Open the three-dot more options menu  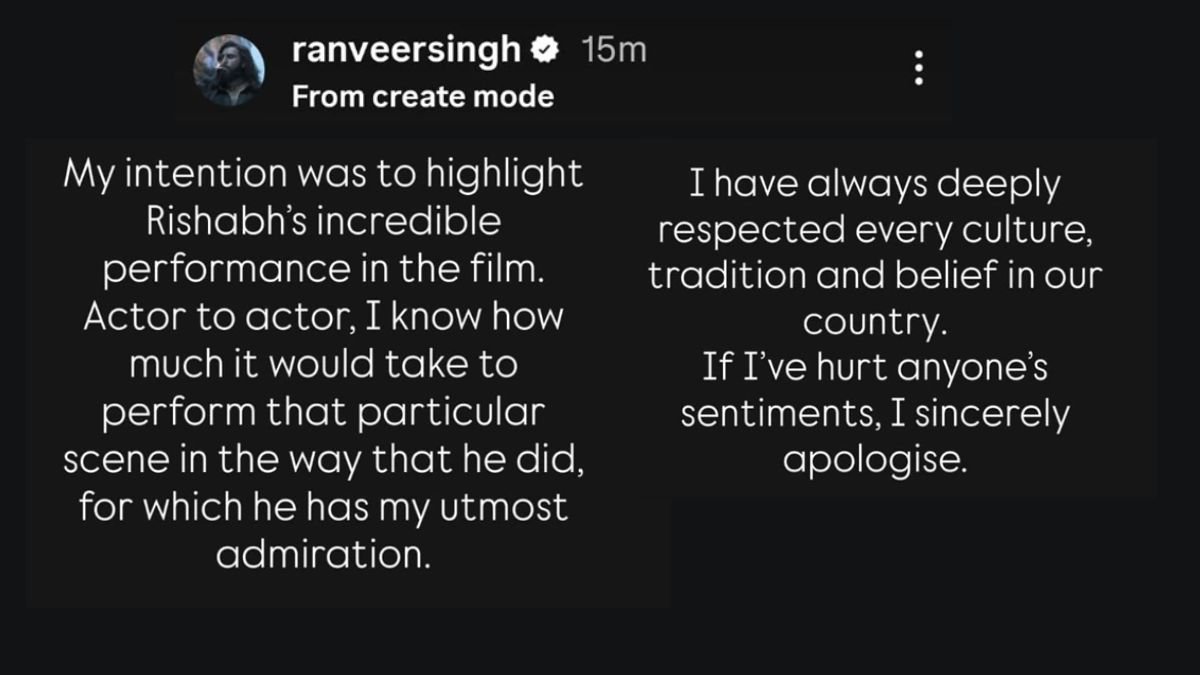[918, 67]
